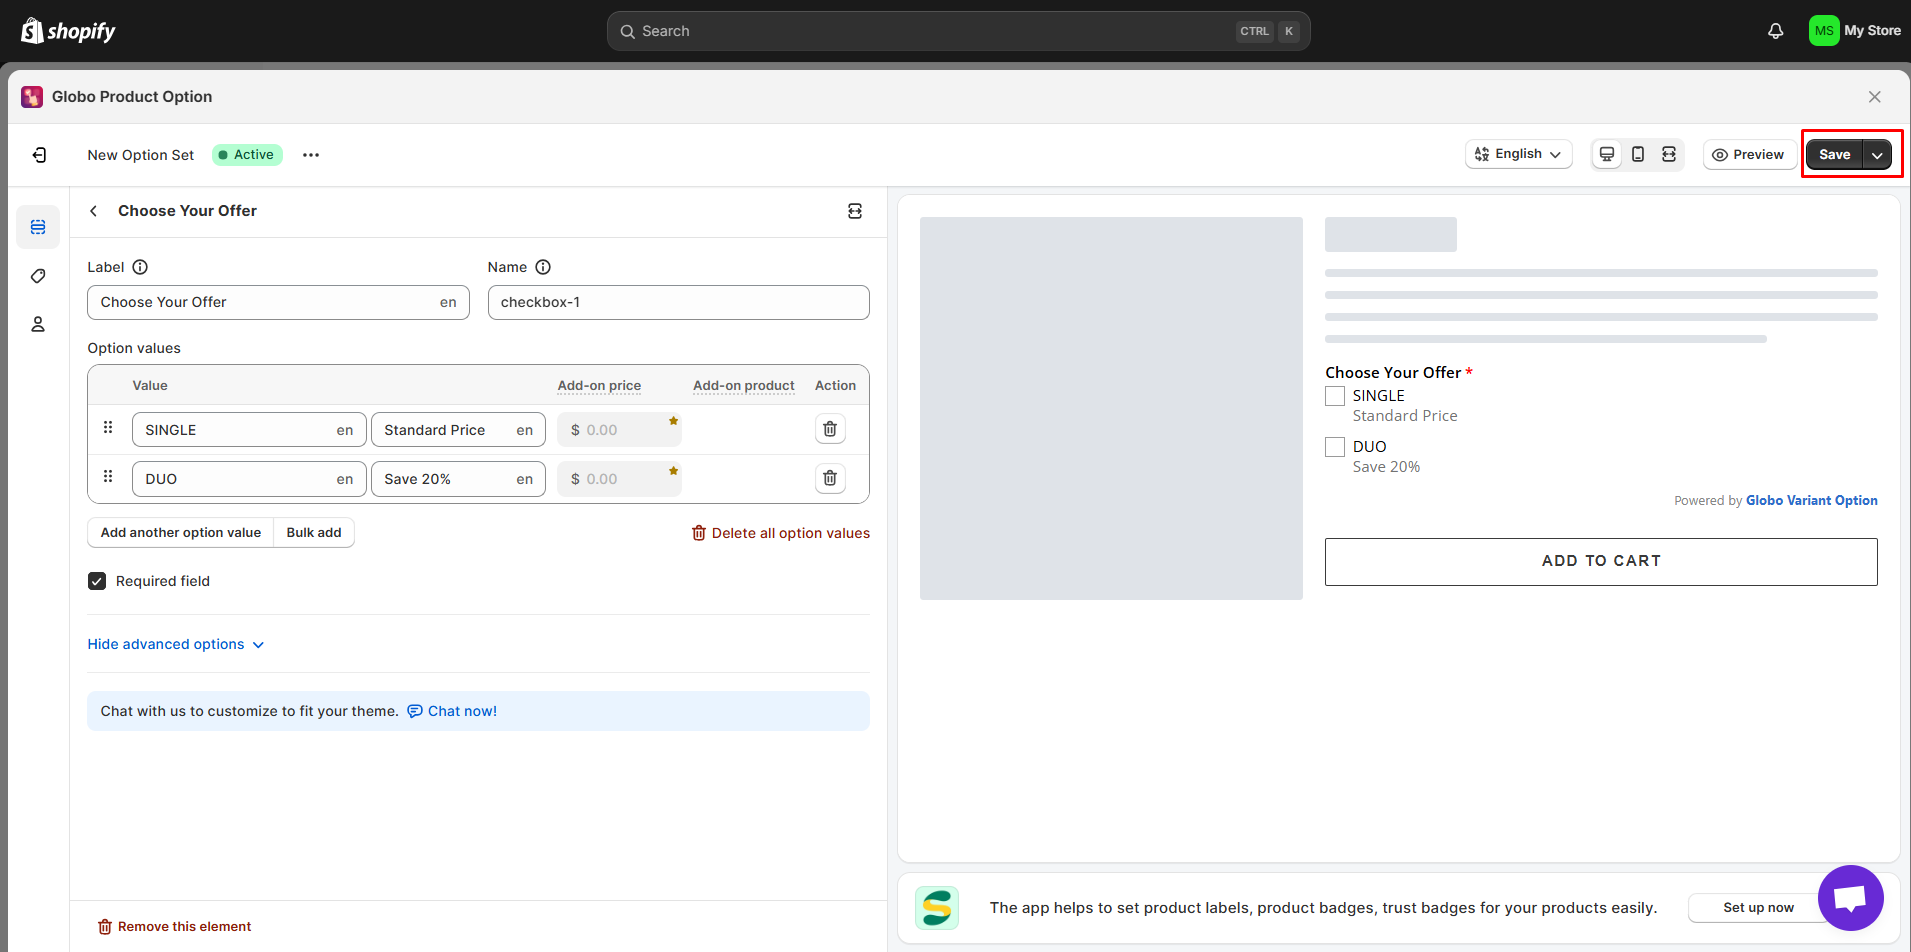Screen dimensions: 1911x952
Task: Open the Elements tab in left sidebar
Action: click(38, 227)
